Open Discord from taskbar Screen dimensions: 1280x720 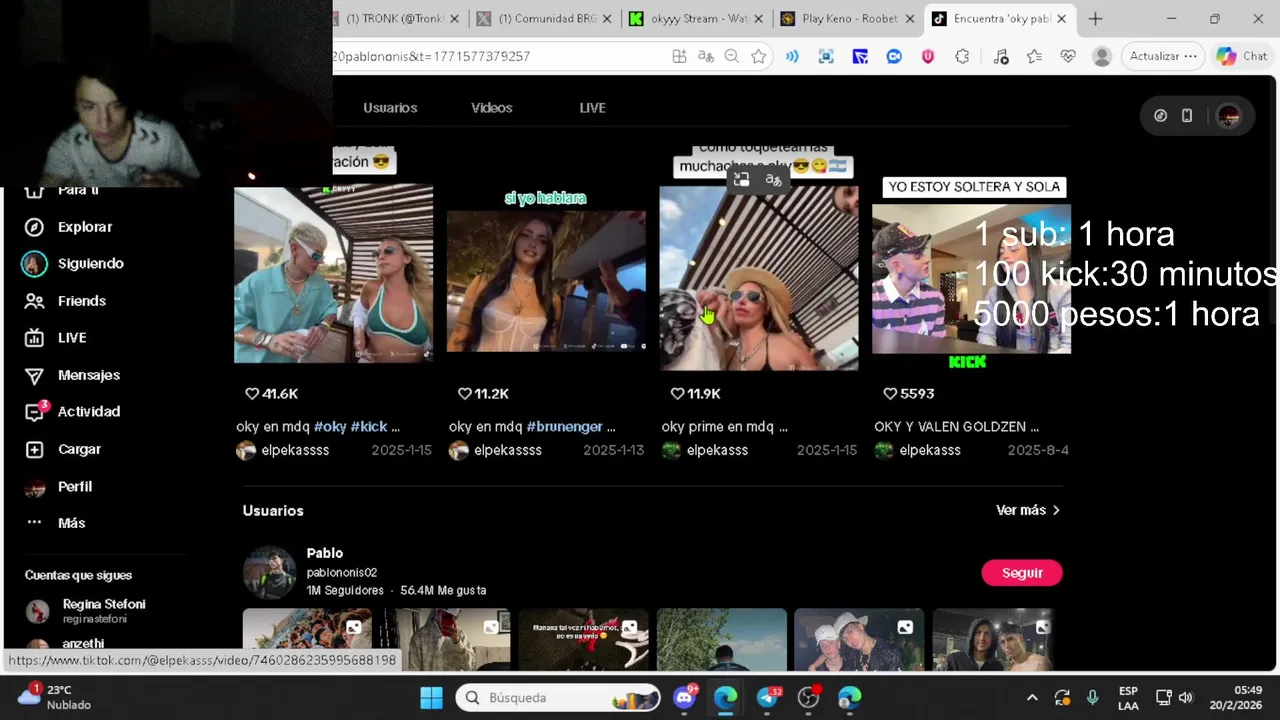coord(685,698)
